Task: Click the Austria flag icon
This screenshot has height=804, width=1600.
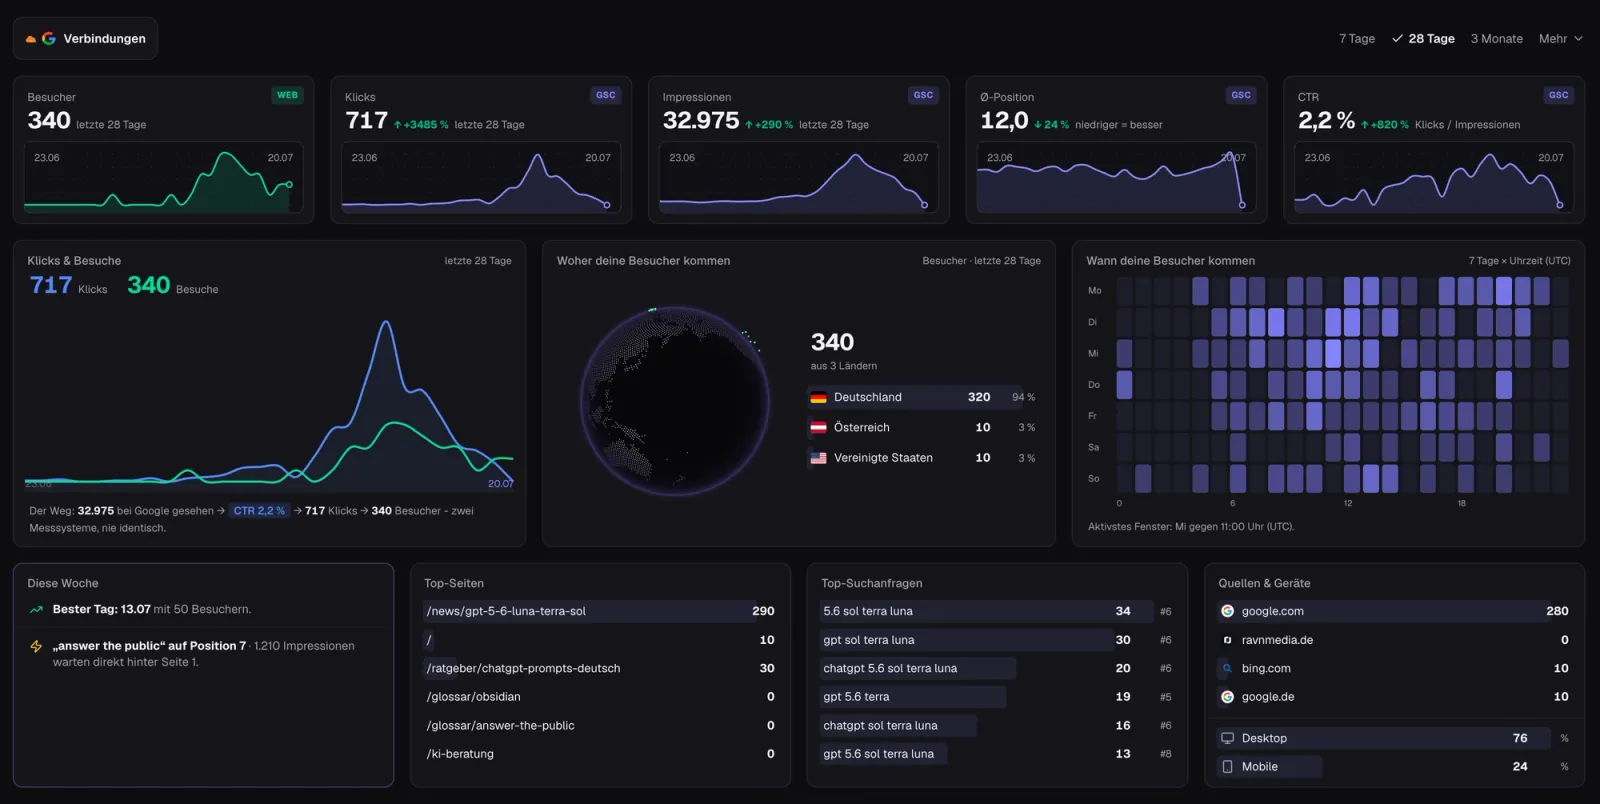Action: 818,427
